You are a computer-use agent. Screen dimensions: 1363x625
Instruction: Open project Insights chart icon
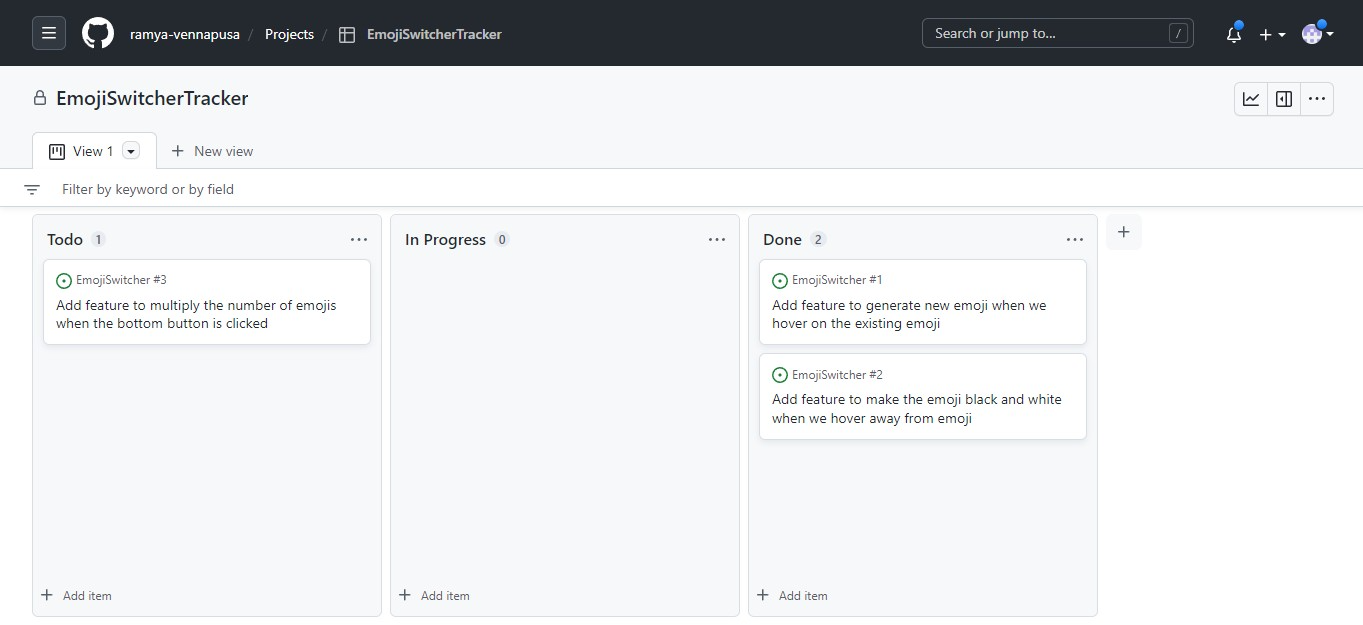1251,99
